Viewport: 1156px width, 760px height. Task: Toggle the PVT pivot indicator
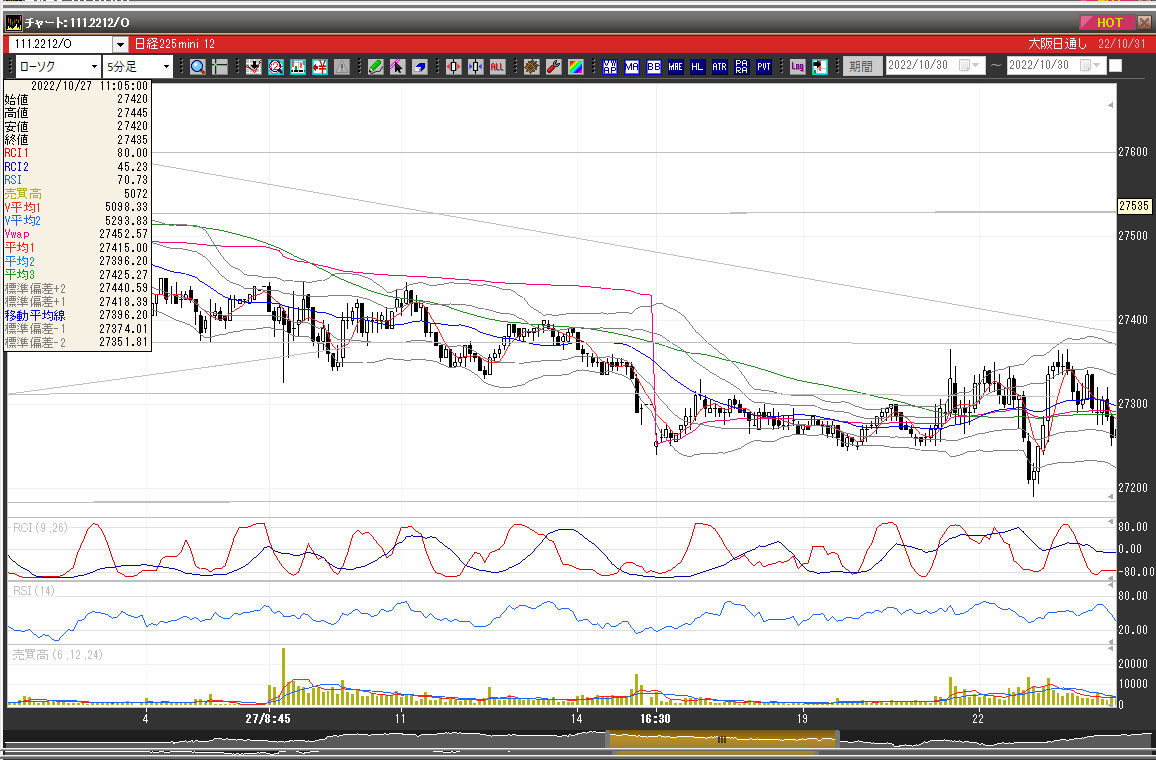click(764, 66)
